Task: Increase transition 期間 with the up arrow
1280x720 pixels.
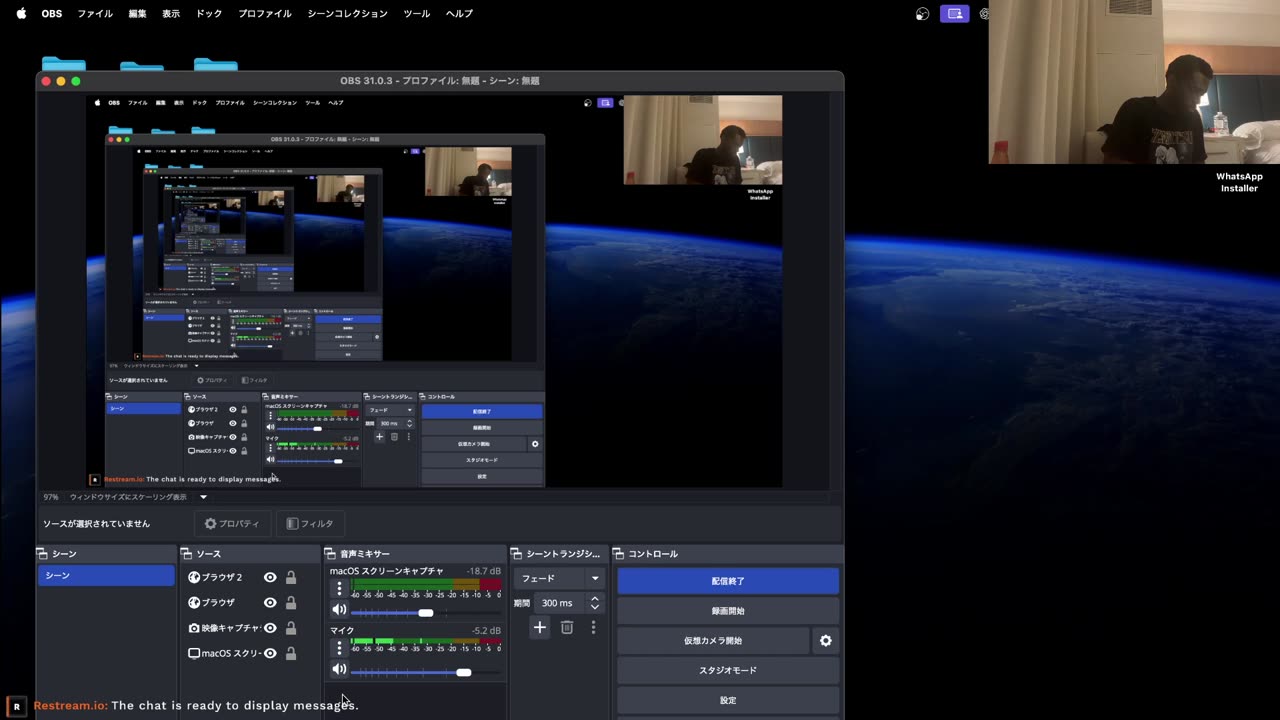Action: click(x=595, y=598)
